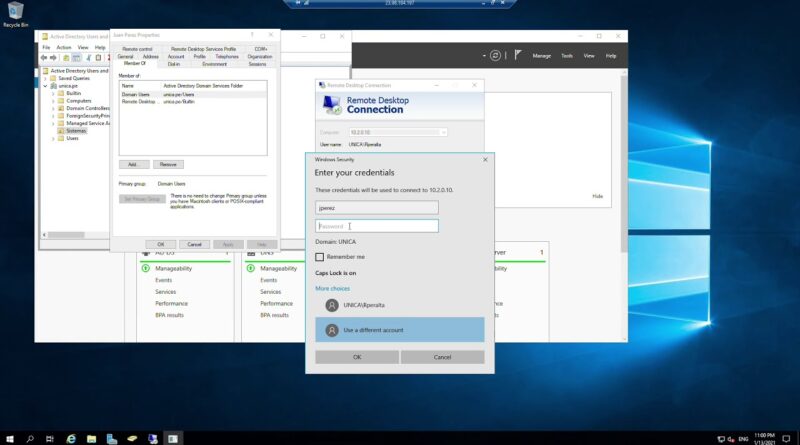
Task: Expand the Managed Service Accounts node
Action: pyautogui.click(x=53, y=123)
